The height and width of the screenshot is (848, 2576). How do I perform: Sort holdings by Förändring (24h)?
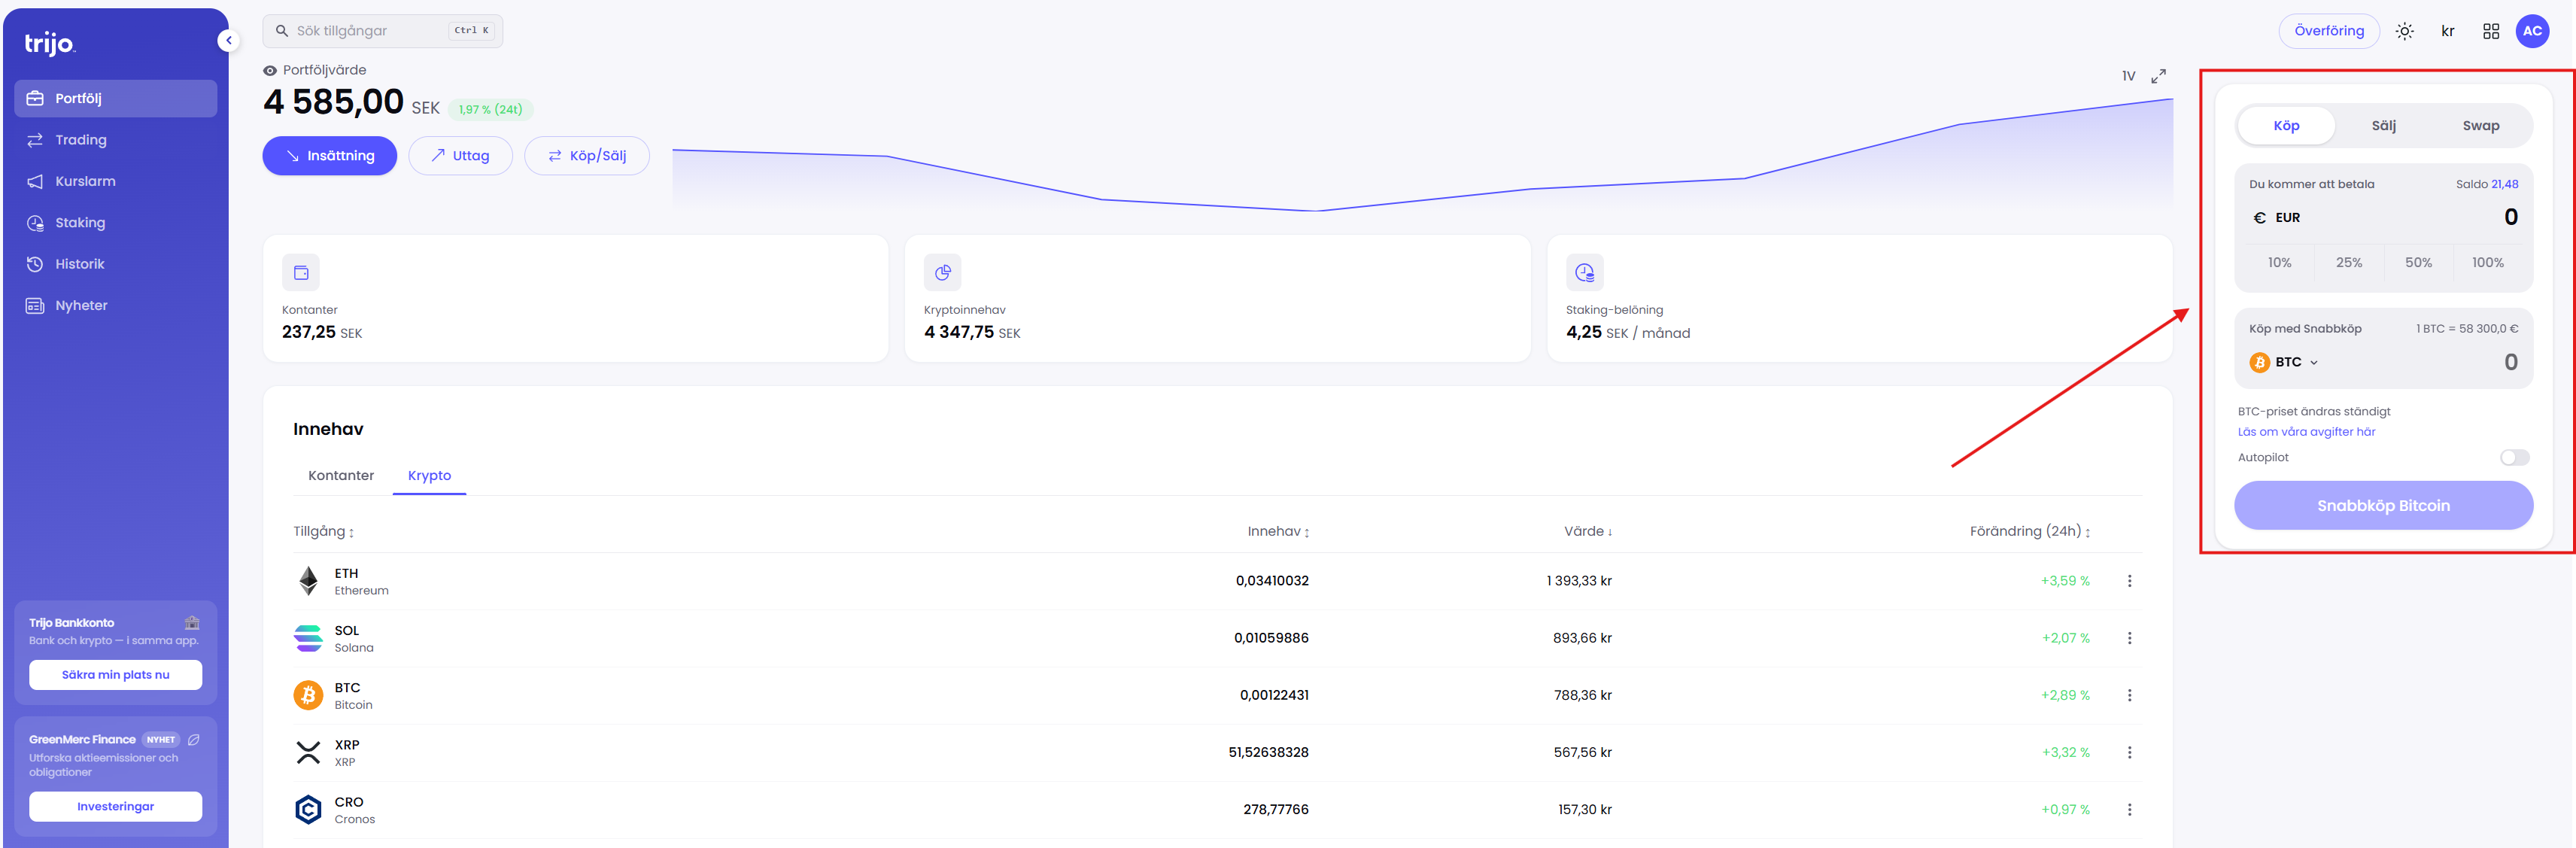[x=2029, y=532]
